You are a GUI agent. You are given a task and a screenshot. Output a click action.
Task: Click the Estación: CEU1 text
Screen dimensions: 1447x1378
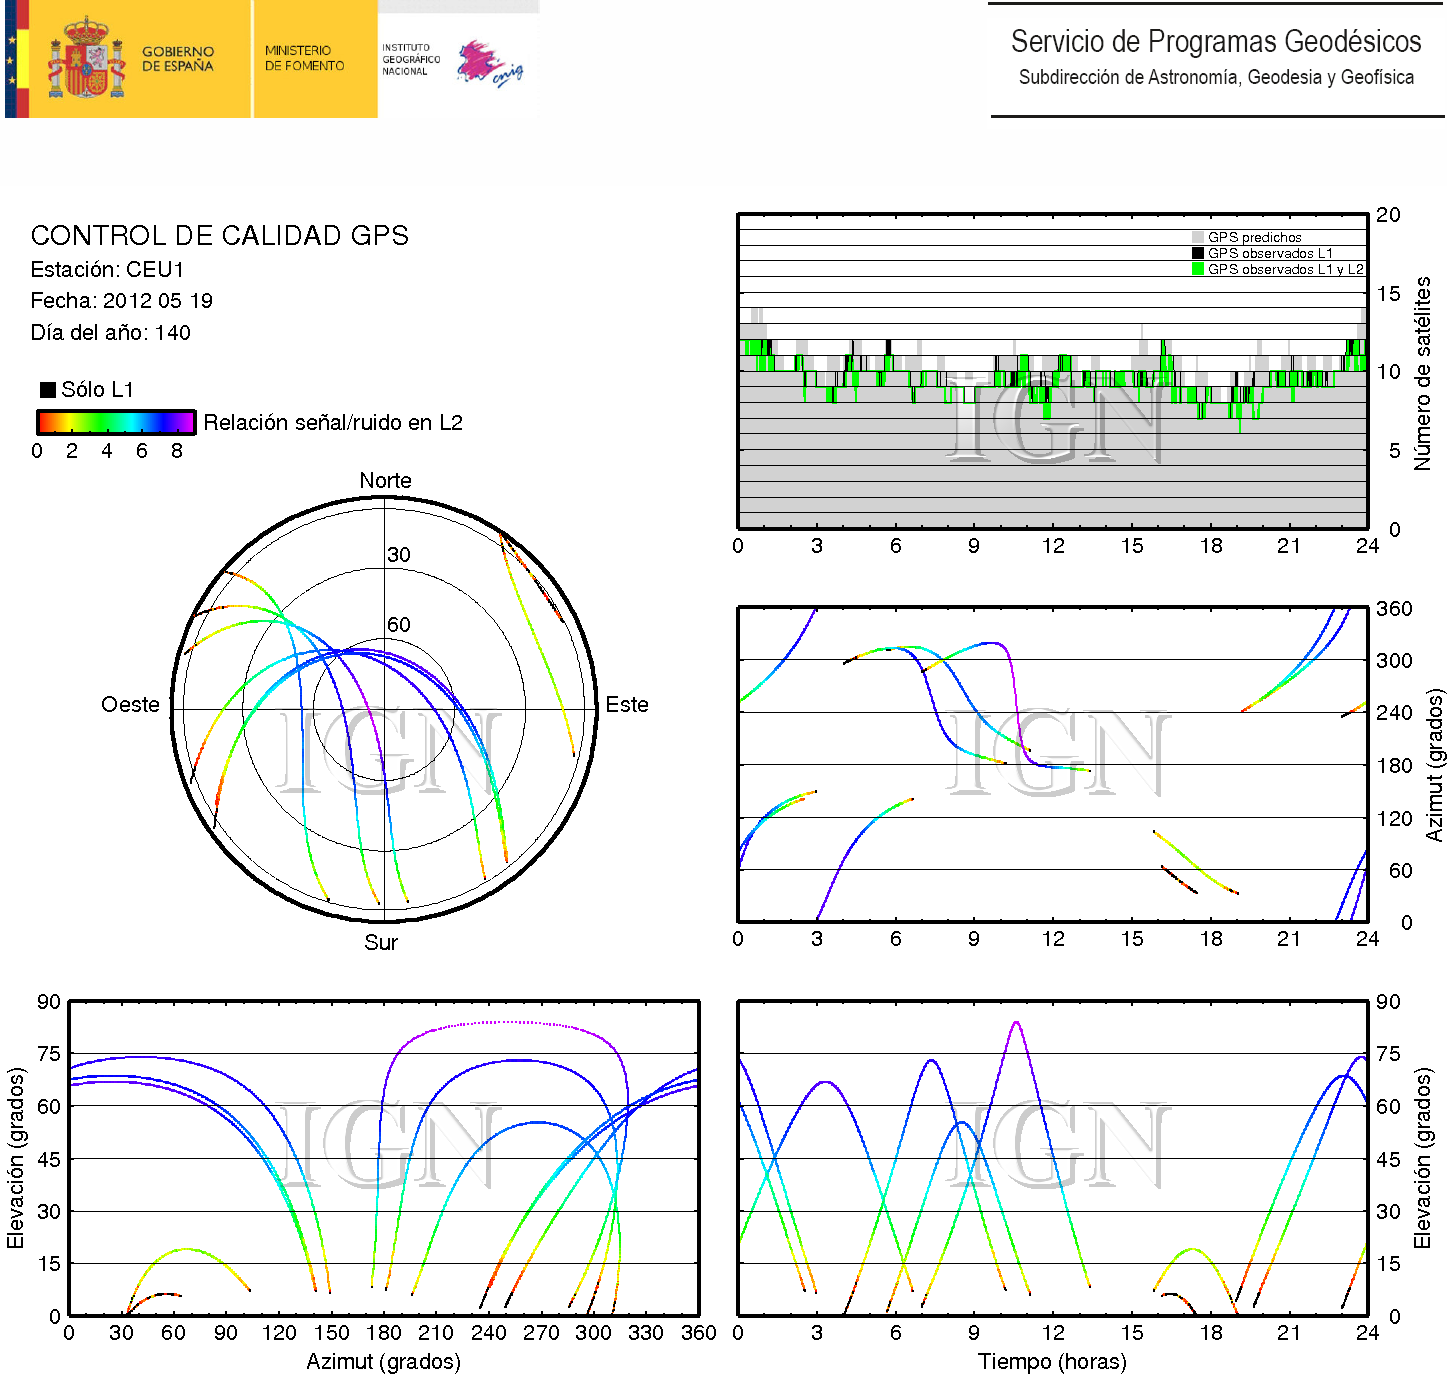(x=107, y=270)
